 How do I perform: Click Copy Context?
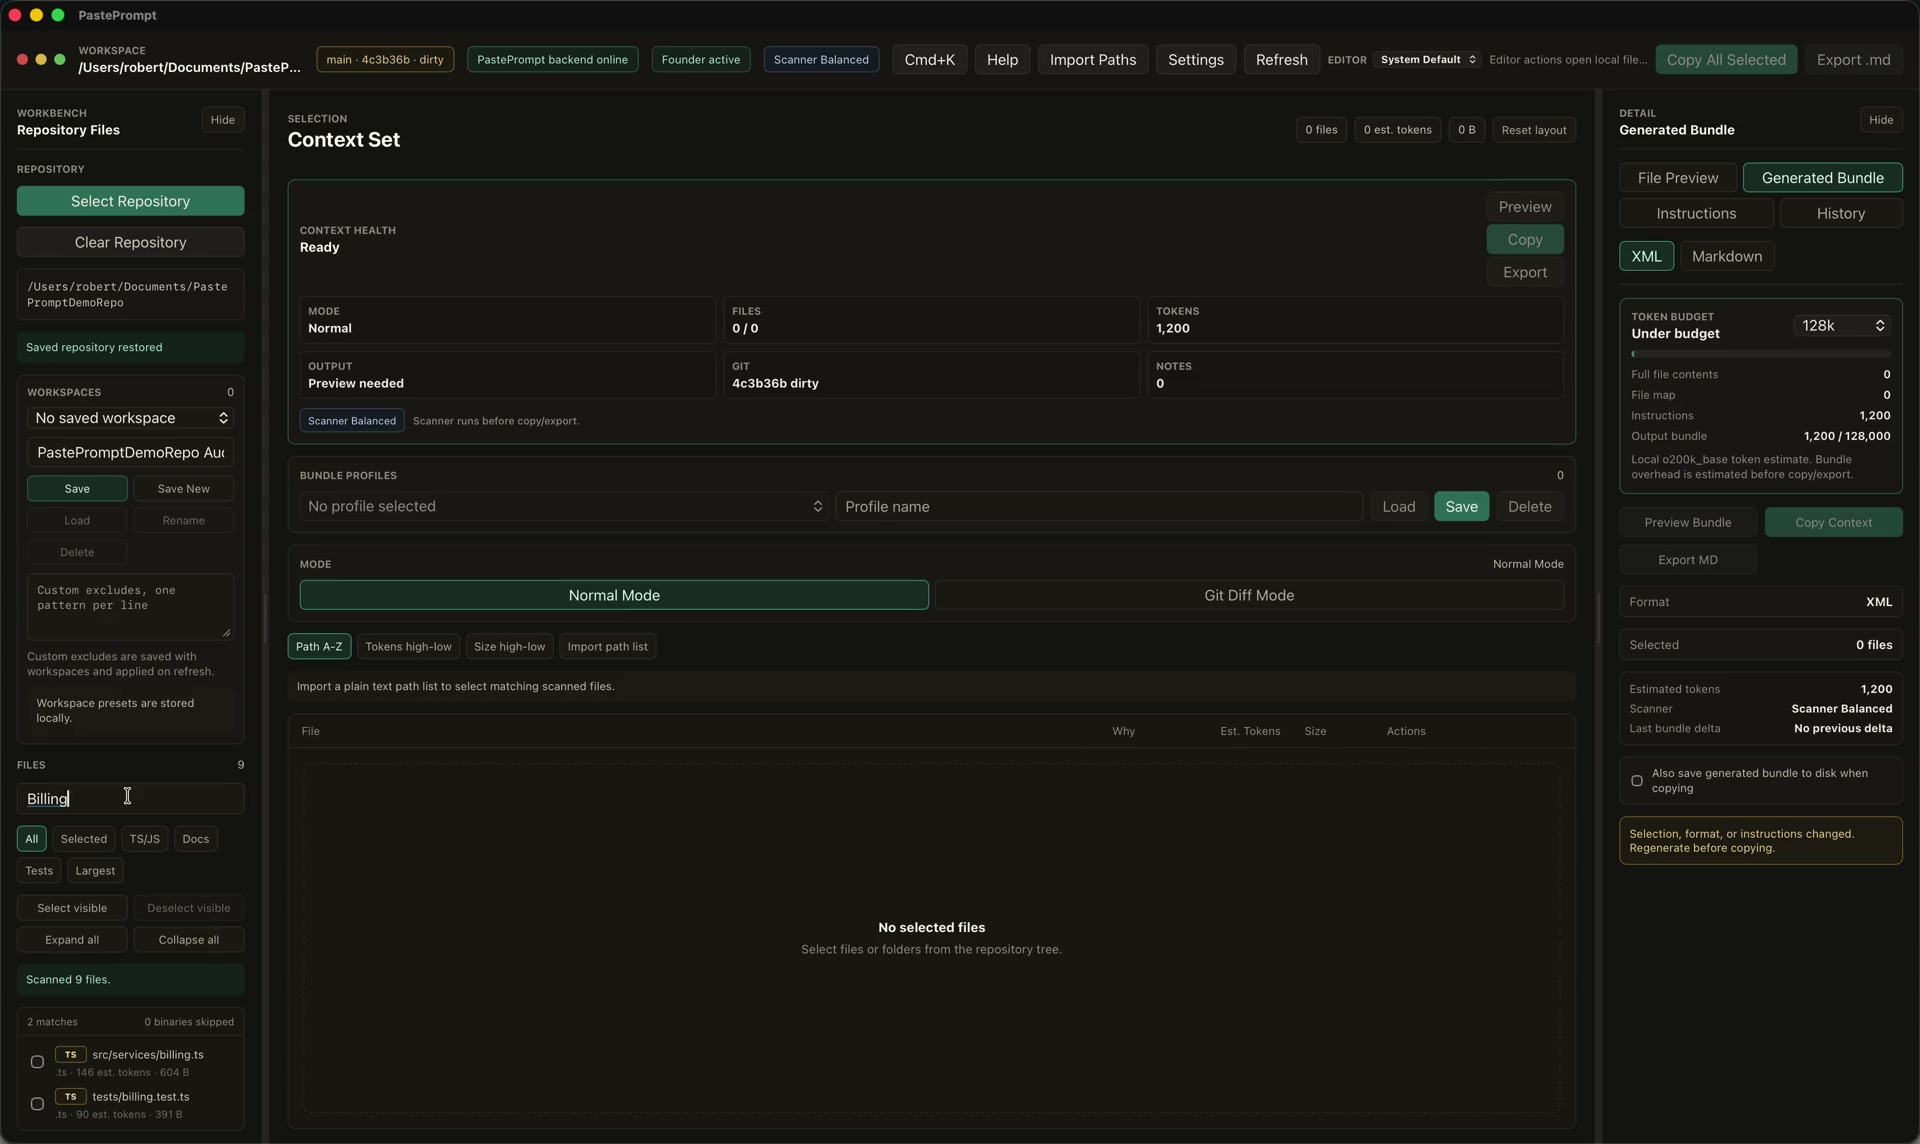[x=1833, y=522]
